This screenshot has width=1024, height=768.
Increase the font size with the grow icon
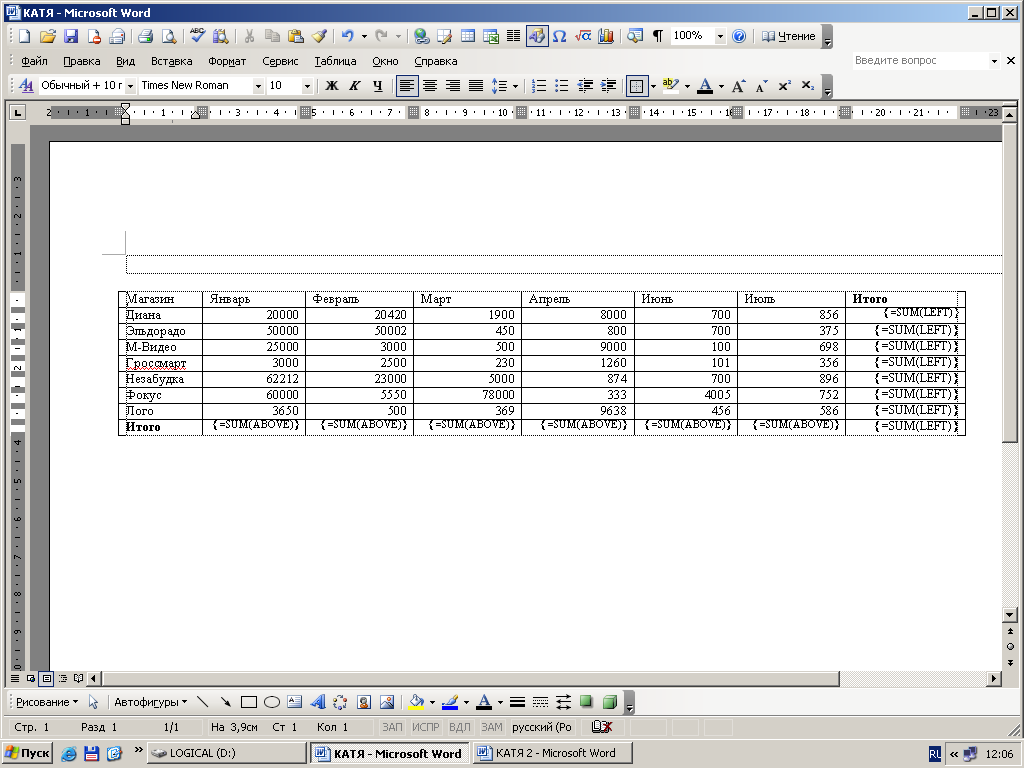click(739, 86)
